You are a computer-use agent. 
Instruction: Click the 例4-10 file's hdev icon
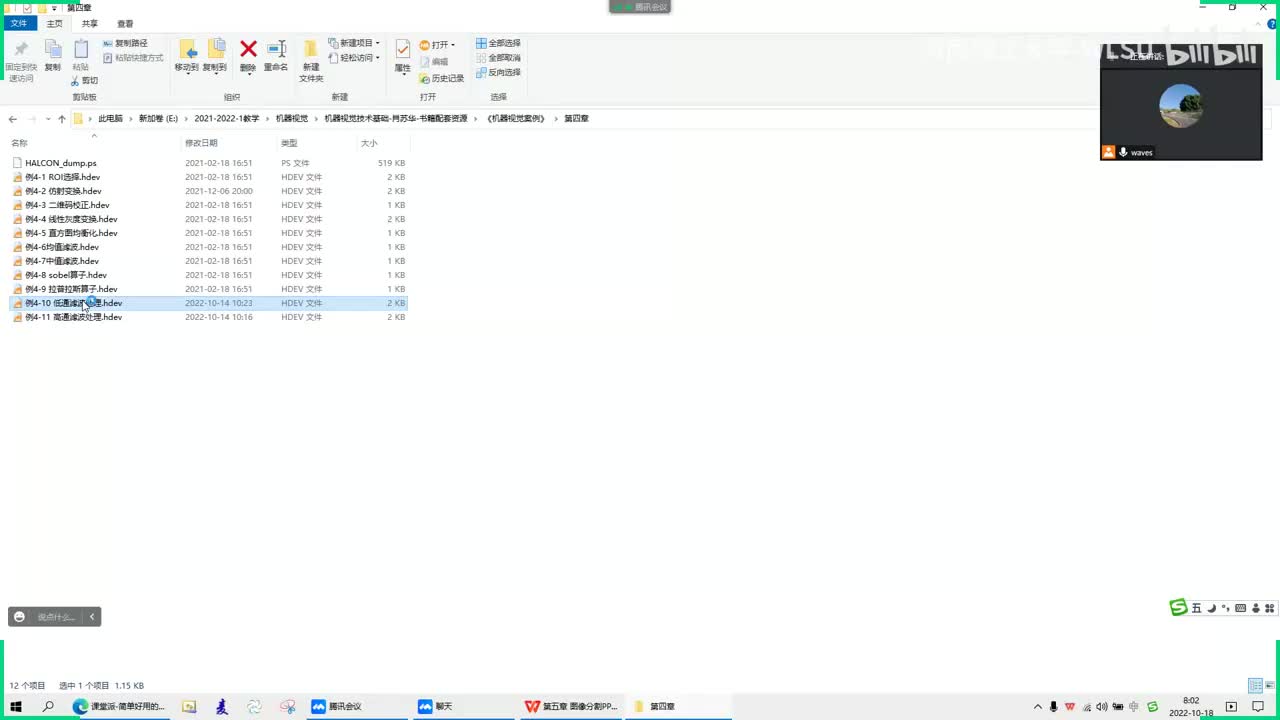click(x=17, y=303)
